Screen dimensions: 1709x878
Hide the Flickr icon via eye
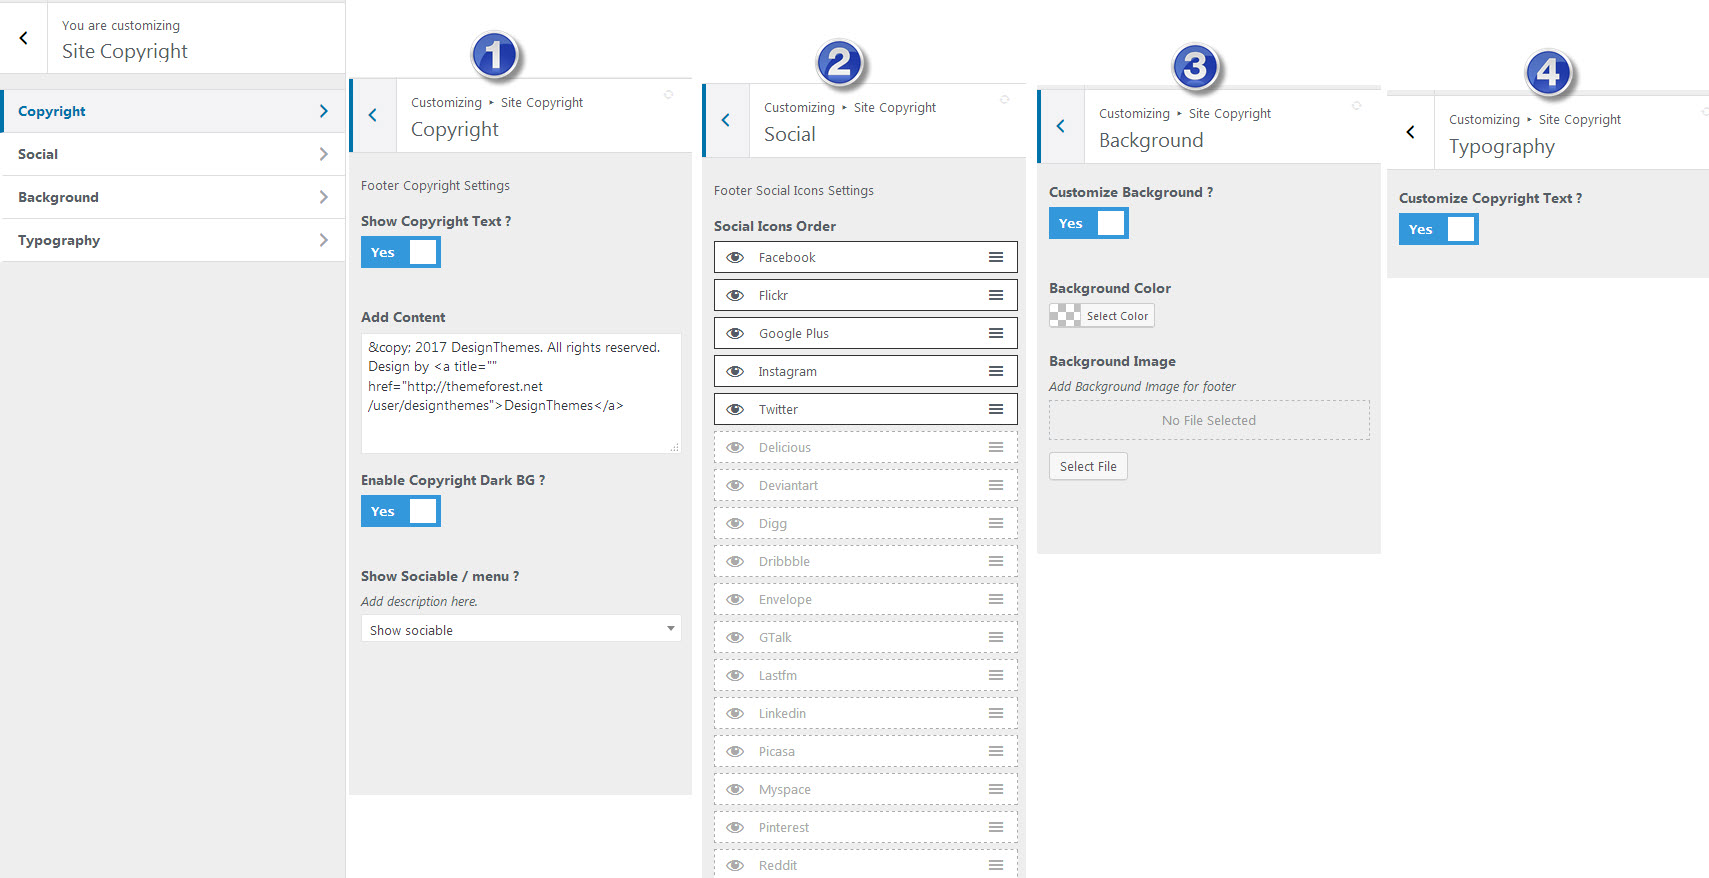click(x=735, y=295)
